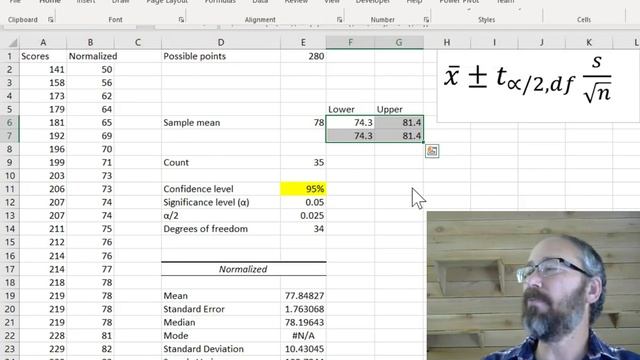Screen dimensions: 640x360
Task: Select the median value 78.19643
Action: pyautogui.click(x=303, y=322)
